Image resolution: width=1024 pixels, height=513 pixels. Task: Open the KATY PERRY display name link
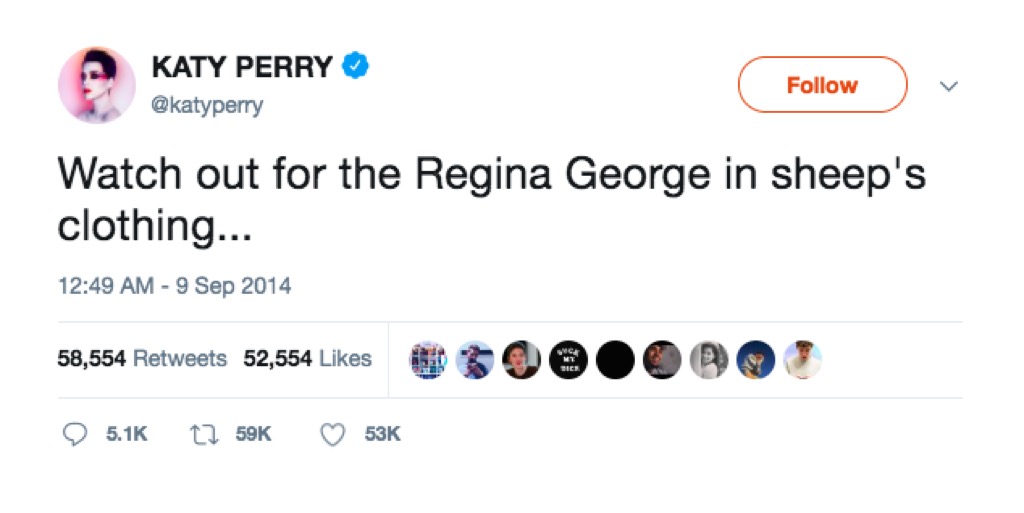click(241, 67)
